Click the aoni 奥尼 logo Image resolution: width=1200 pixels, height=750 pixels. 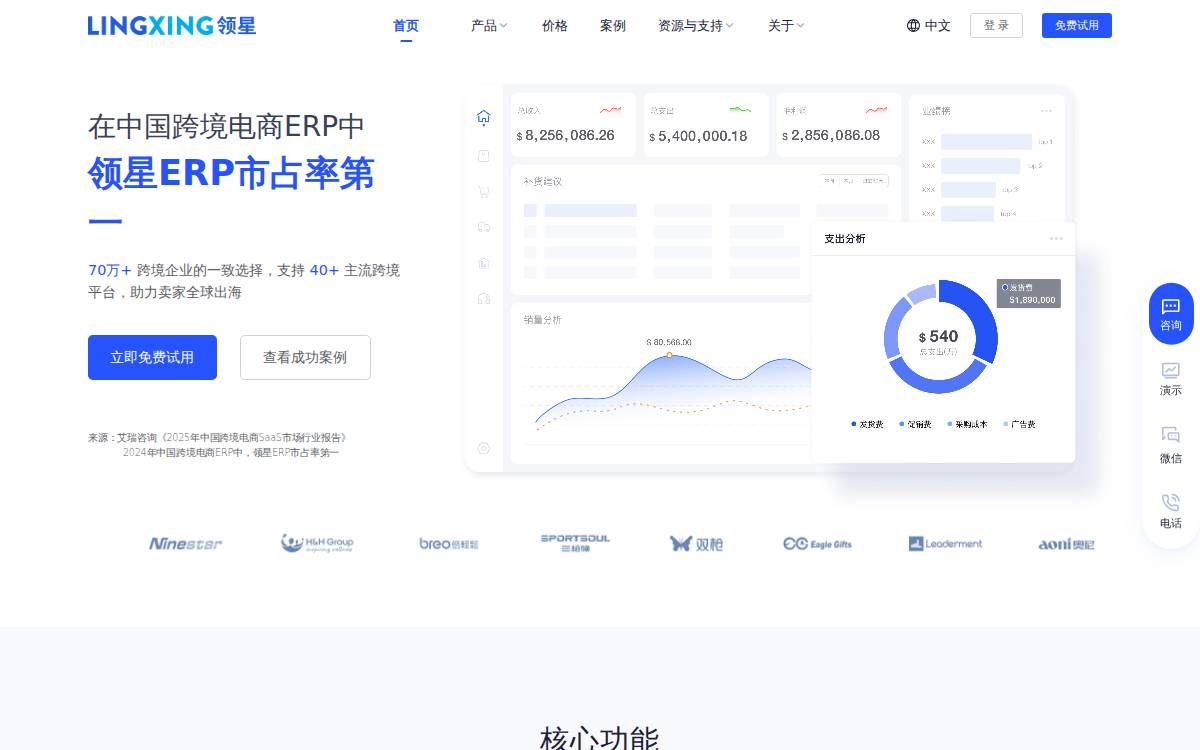pyautogui.click(x=1067, y=544)
